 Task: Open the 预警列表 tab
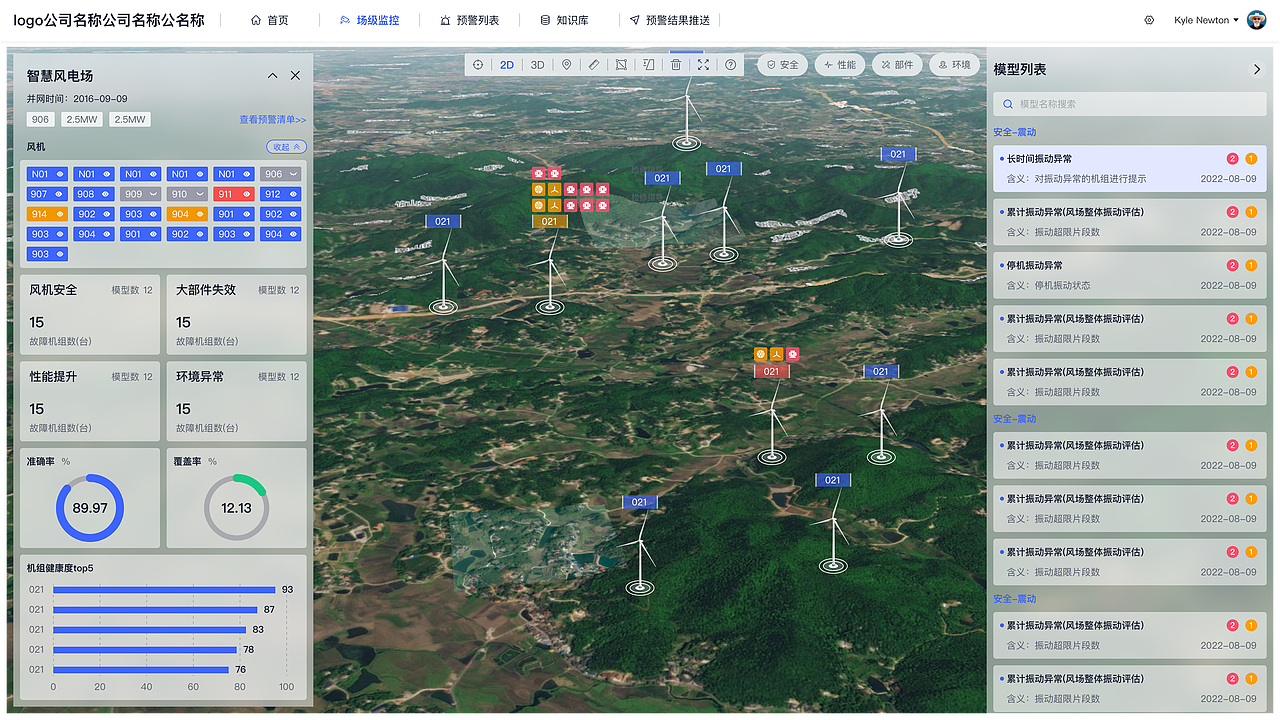(x=469, y=20)
